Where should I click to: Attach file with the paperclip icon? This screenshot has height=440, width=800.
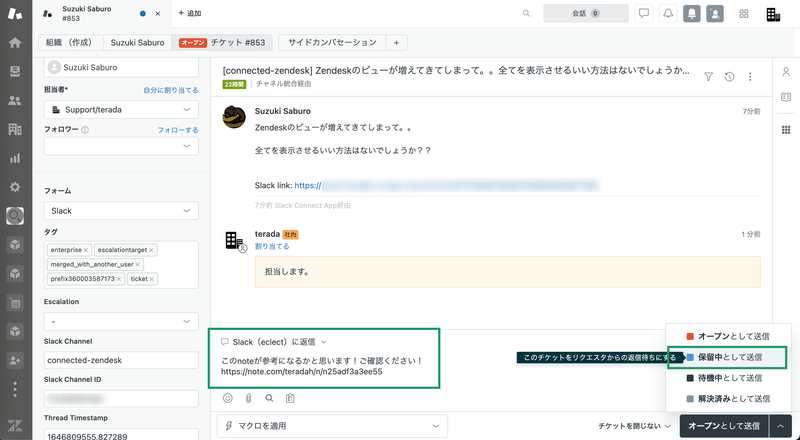[248, 398]
